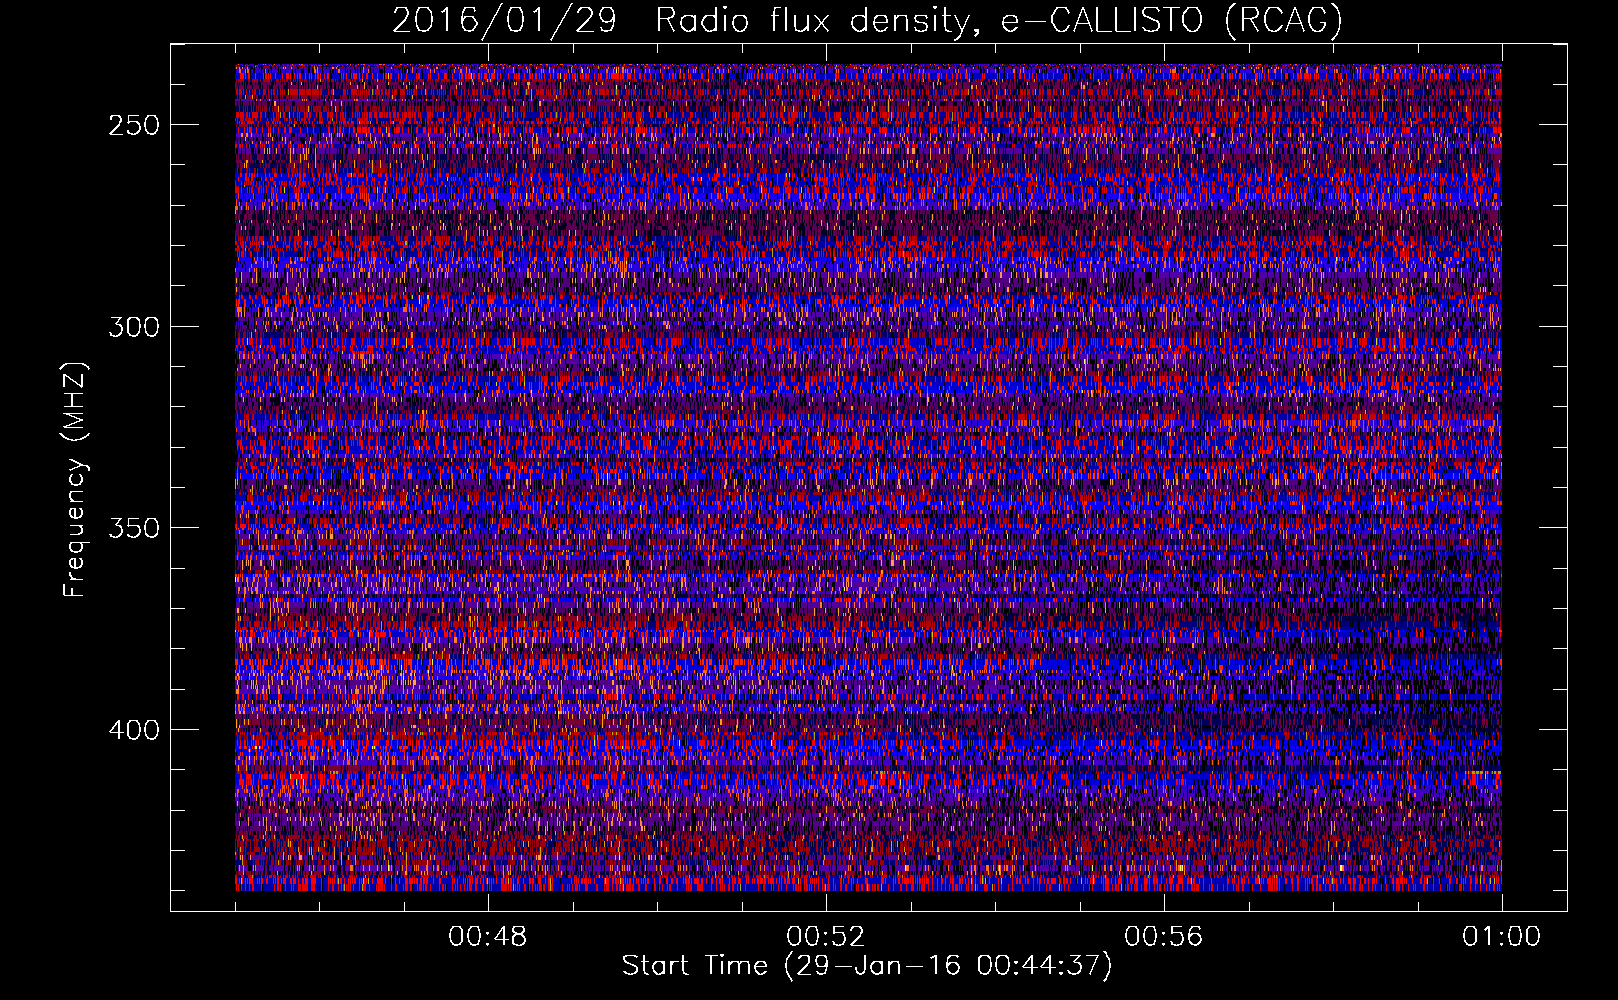Screen dimensions: 1618x1000
Task: Click the 01:00 time axis label
Action: 1502,937
